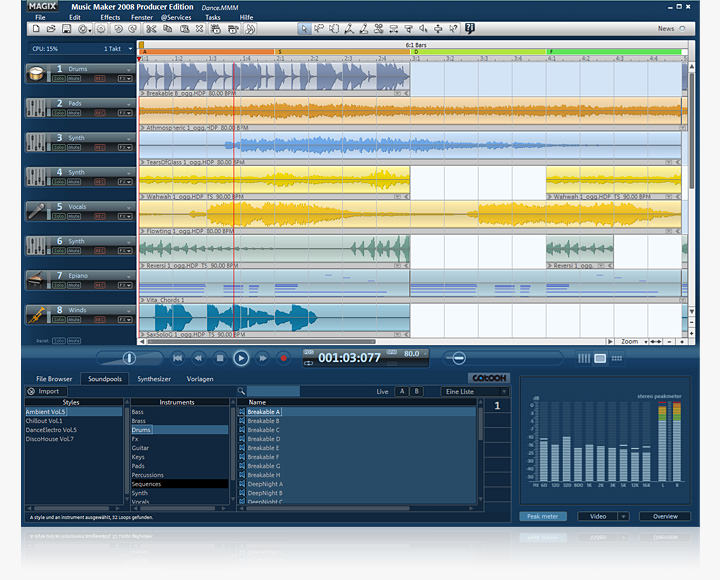The width and height of the screenshot is (720, 580).
Task: Solo the Drums track
Action: point(59,79)
